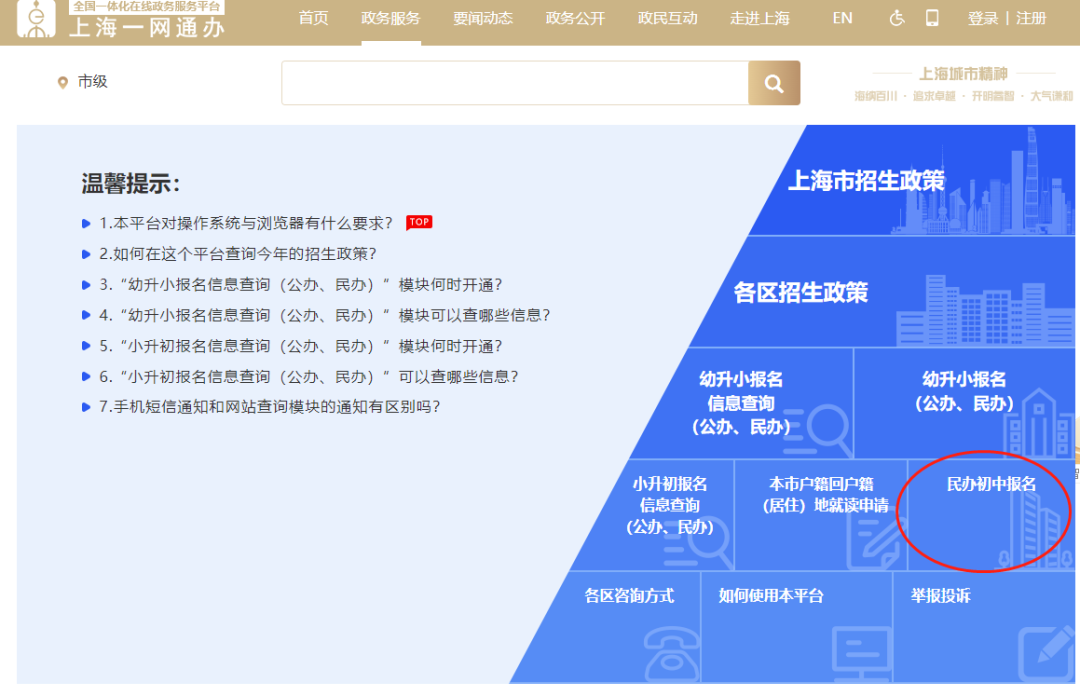Click the location pin icon beside 市级
The width and height of the screenshot is (1080, 696).
click(63, 83)
